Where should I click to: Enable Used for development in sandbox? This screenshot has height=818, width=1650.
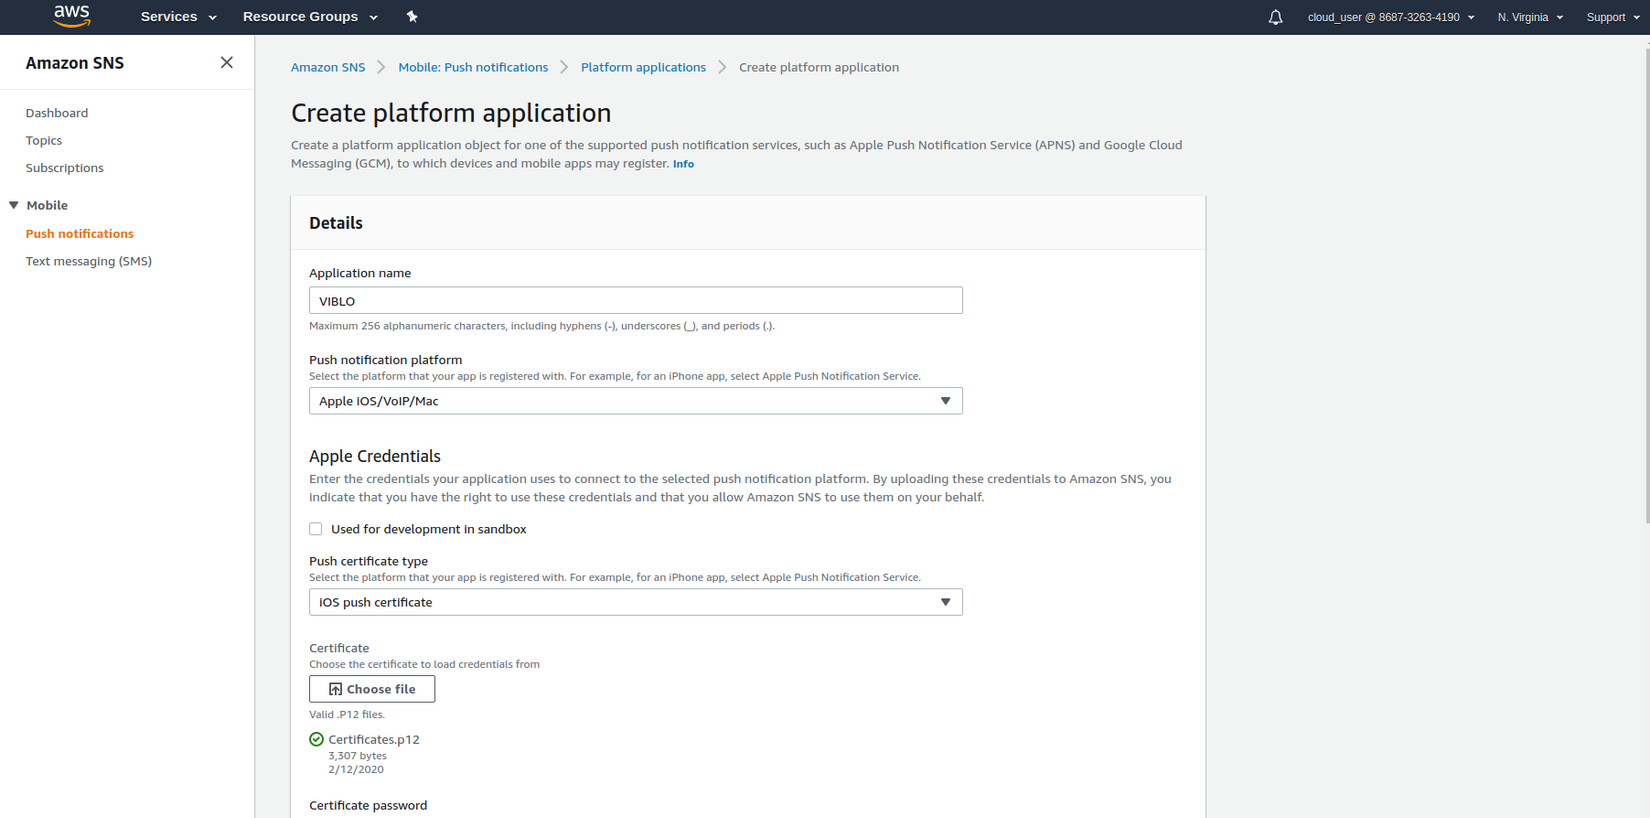[316, 529]
